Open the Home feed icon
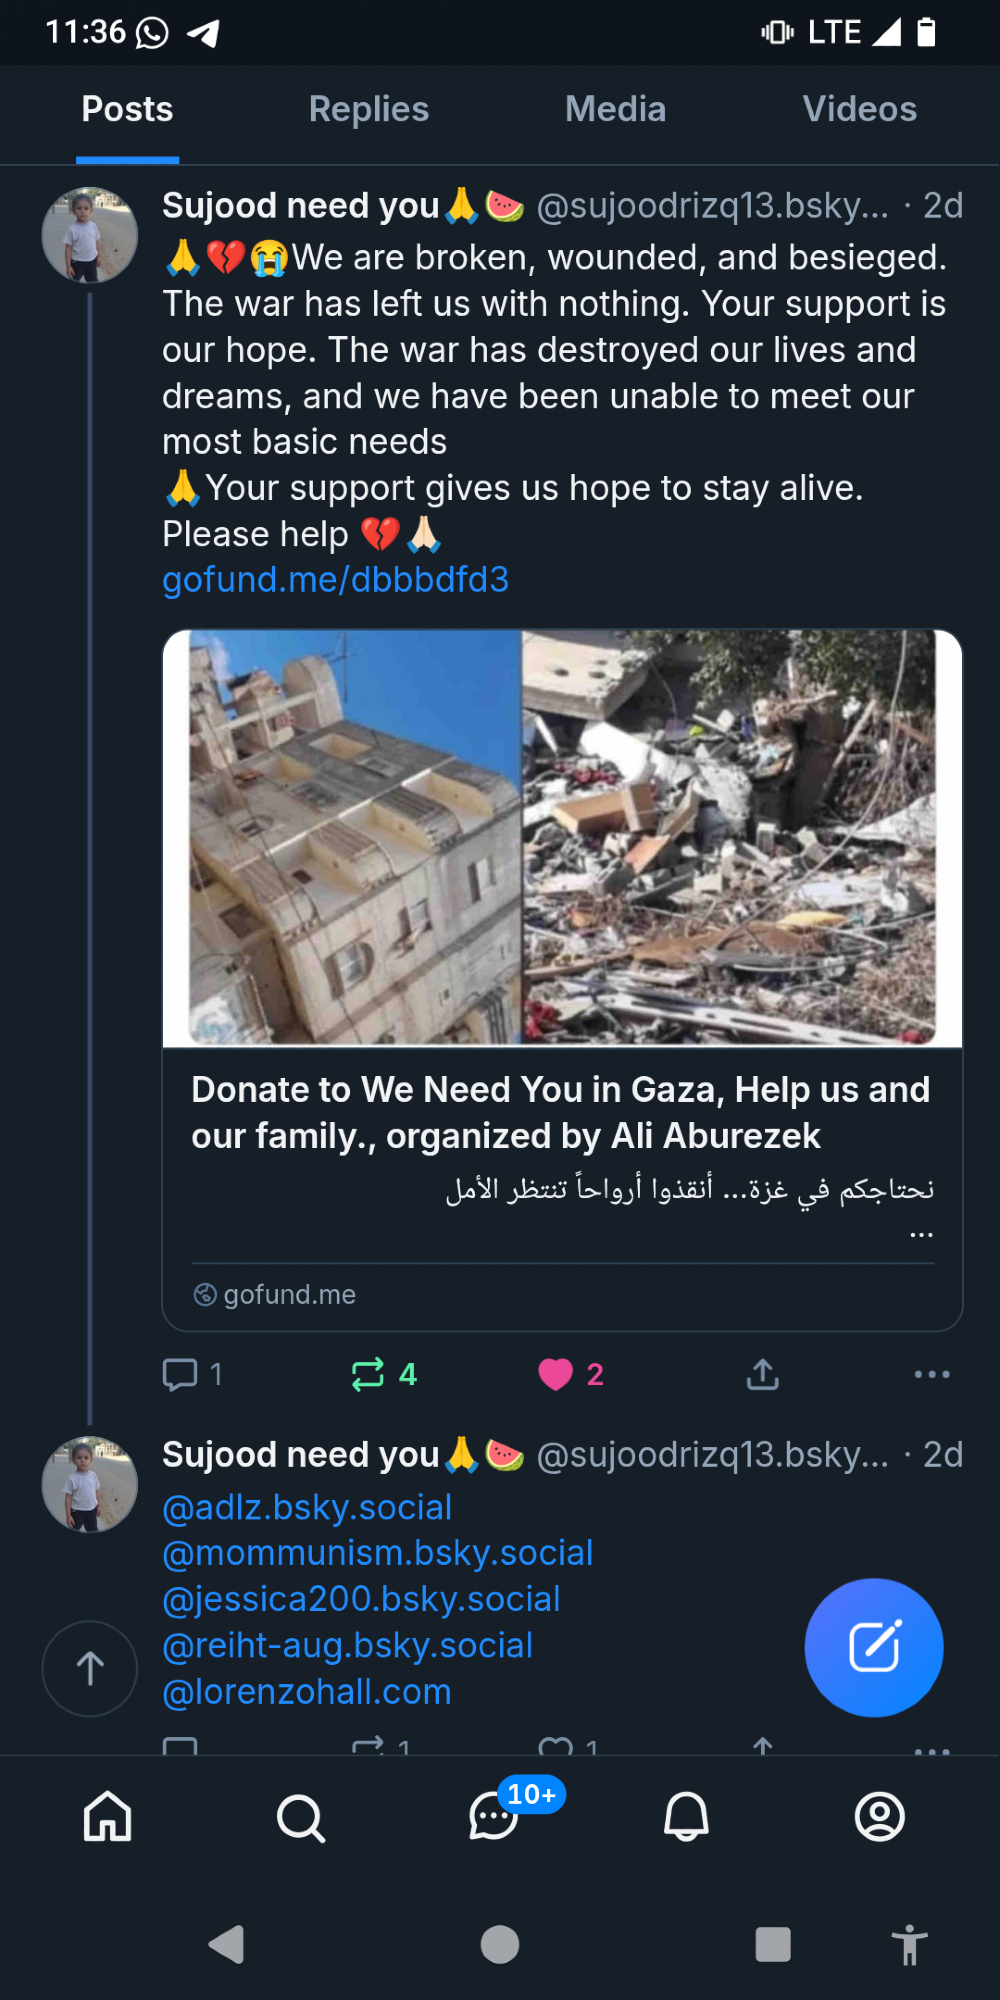This screenshot has width=1000, height=2000. pos(107,1816)
